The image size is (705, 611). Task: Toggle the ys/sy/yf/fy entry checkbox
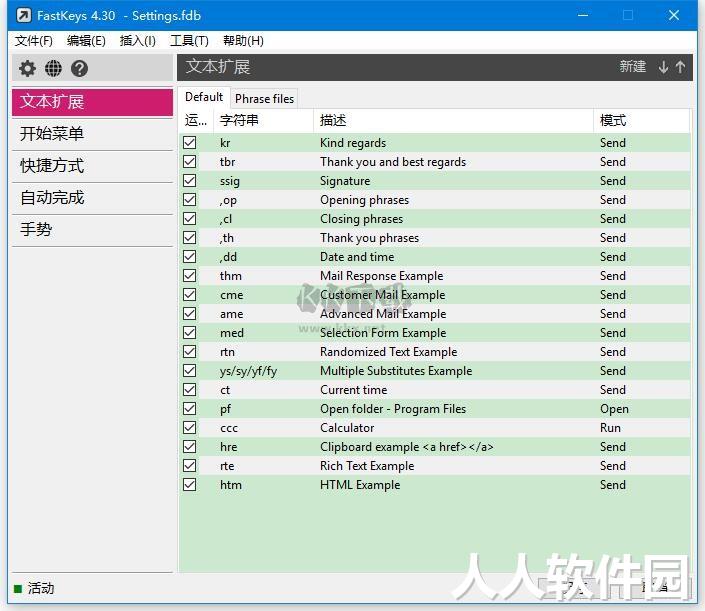(190, 370)
